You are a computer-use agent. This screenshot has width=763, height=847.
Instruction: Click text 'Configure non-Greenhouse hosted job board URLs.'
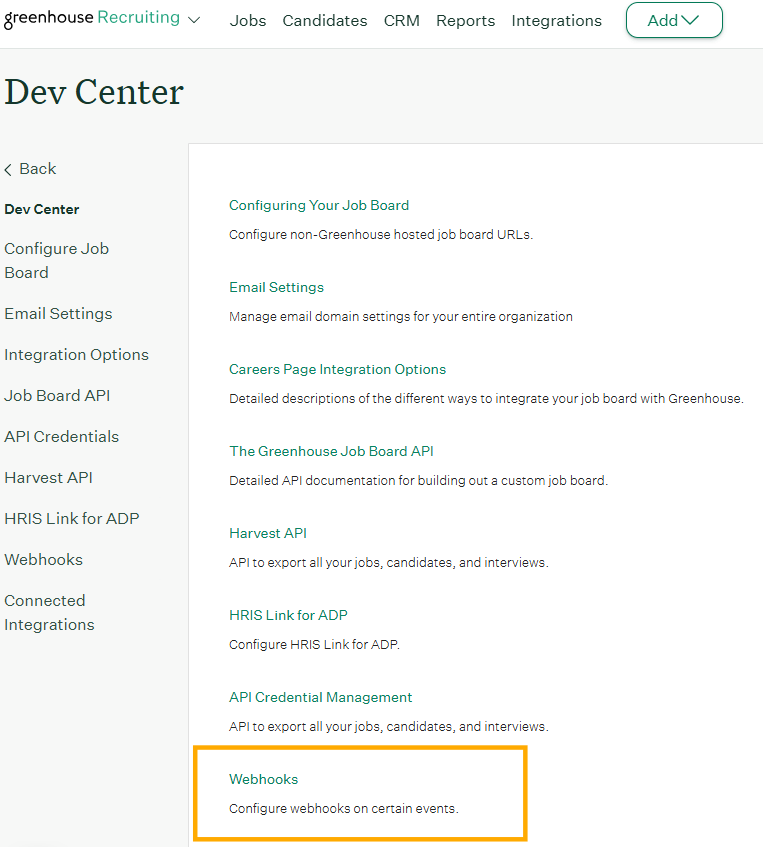(x=381, y=235)
